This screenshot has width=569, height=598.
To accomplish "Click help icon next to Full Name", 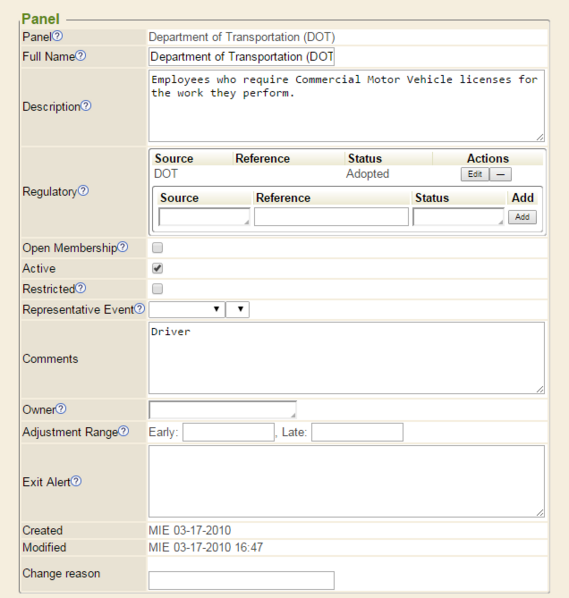I will 80,56.
